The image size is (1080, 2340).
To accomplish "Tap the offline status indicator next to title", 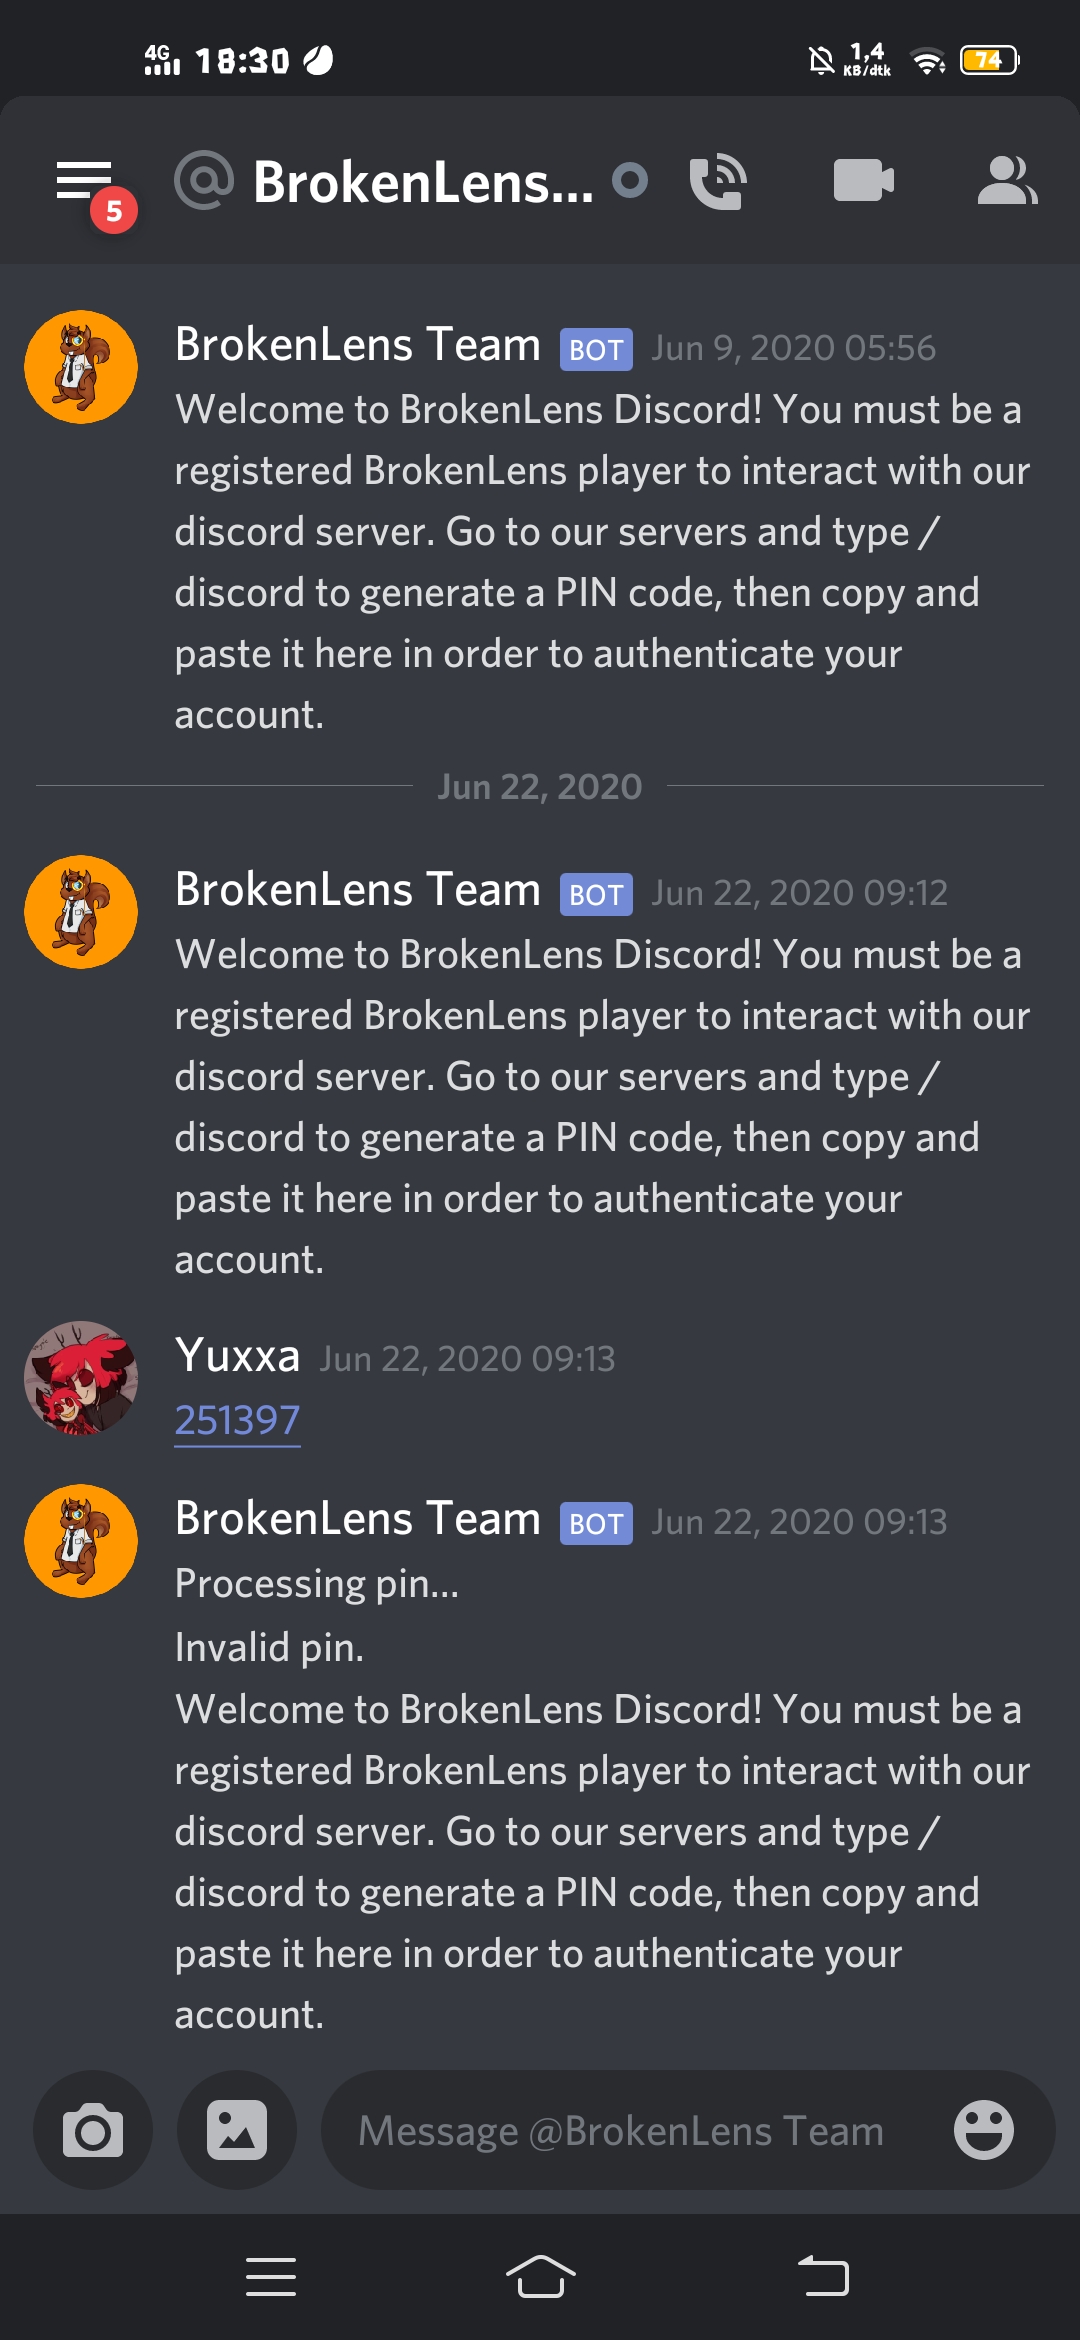I will (630, 181).
